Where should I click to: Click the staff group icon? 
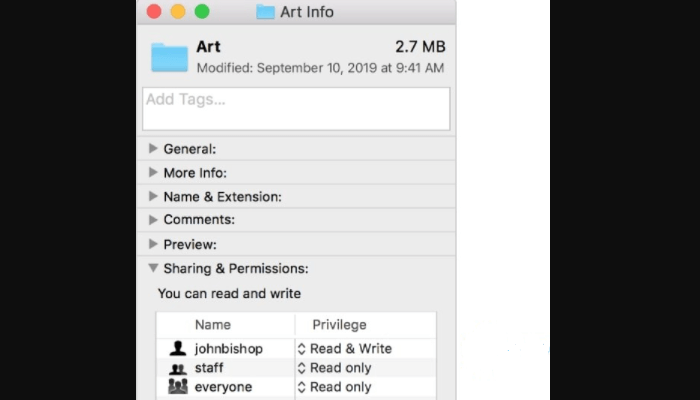point(178,369)
